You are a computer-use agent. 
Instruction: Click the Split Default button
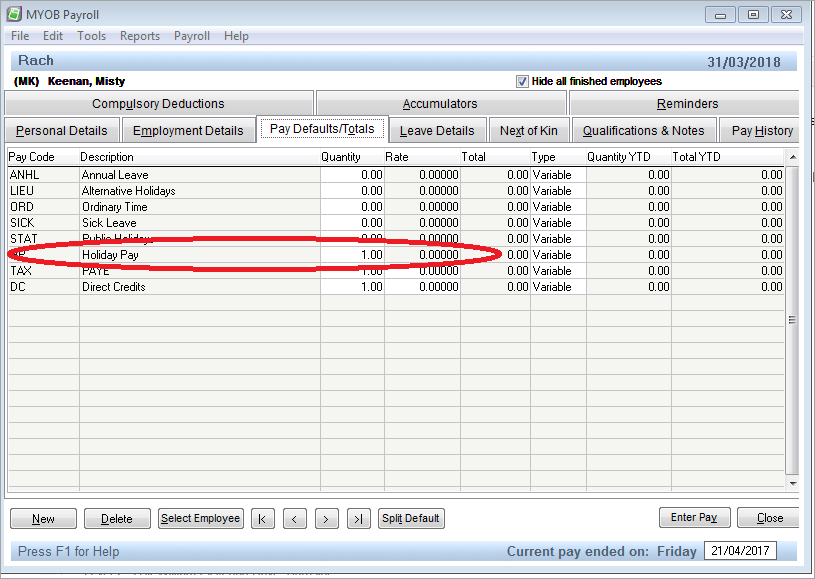coord(411,518)
